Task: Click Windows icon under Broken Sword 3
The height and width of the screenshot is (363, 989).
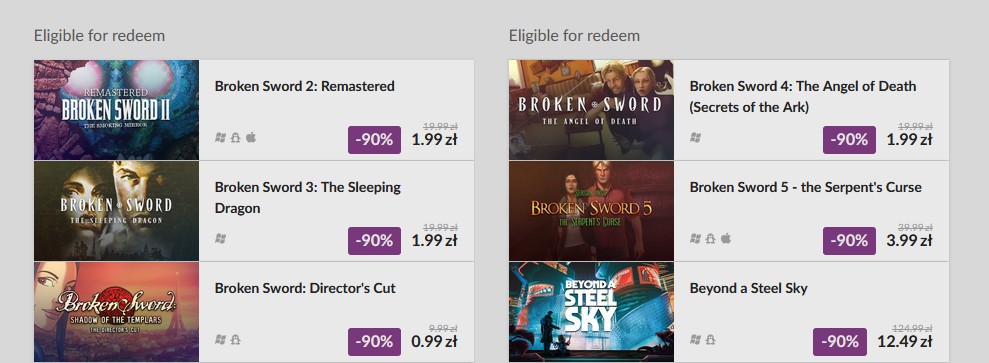Action: click(x=220, y=238)
